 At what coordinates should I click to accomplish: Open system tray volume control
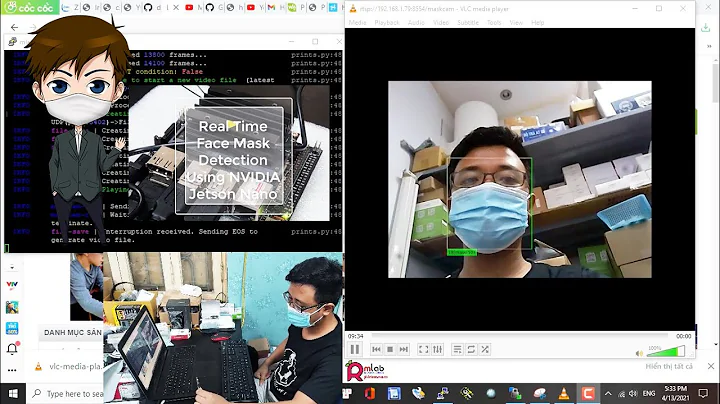[x=633, y=393]
